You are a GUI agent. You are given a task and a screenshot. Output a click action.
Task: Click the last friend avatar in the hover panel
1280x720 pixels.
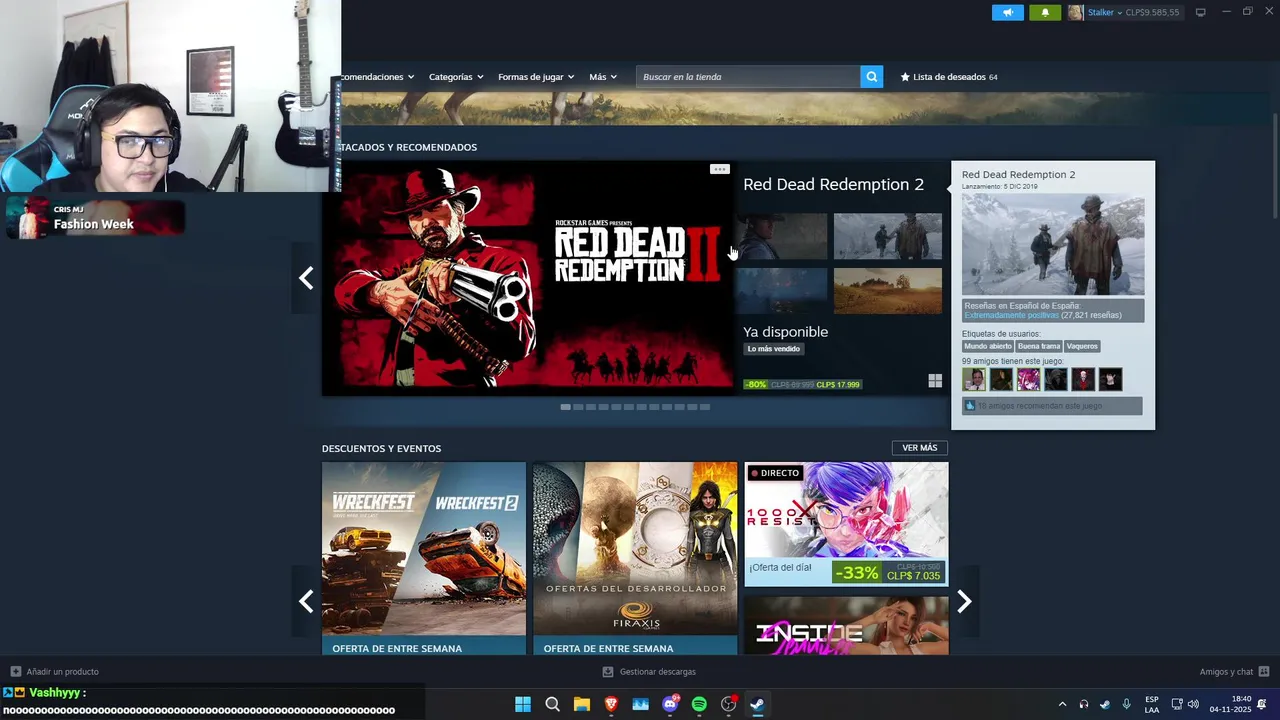click(x=1110, y=379)
